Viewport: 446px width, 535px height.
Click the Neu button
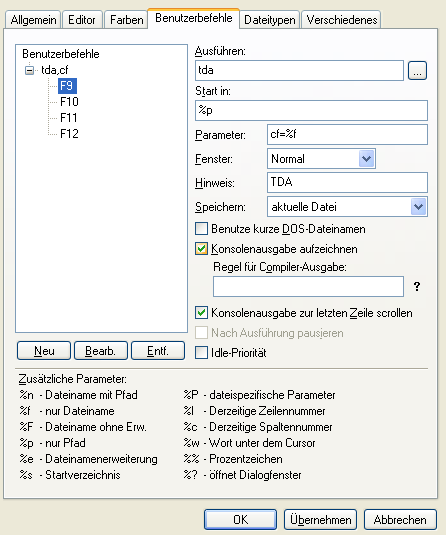[44, 350]
